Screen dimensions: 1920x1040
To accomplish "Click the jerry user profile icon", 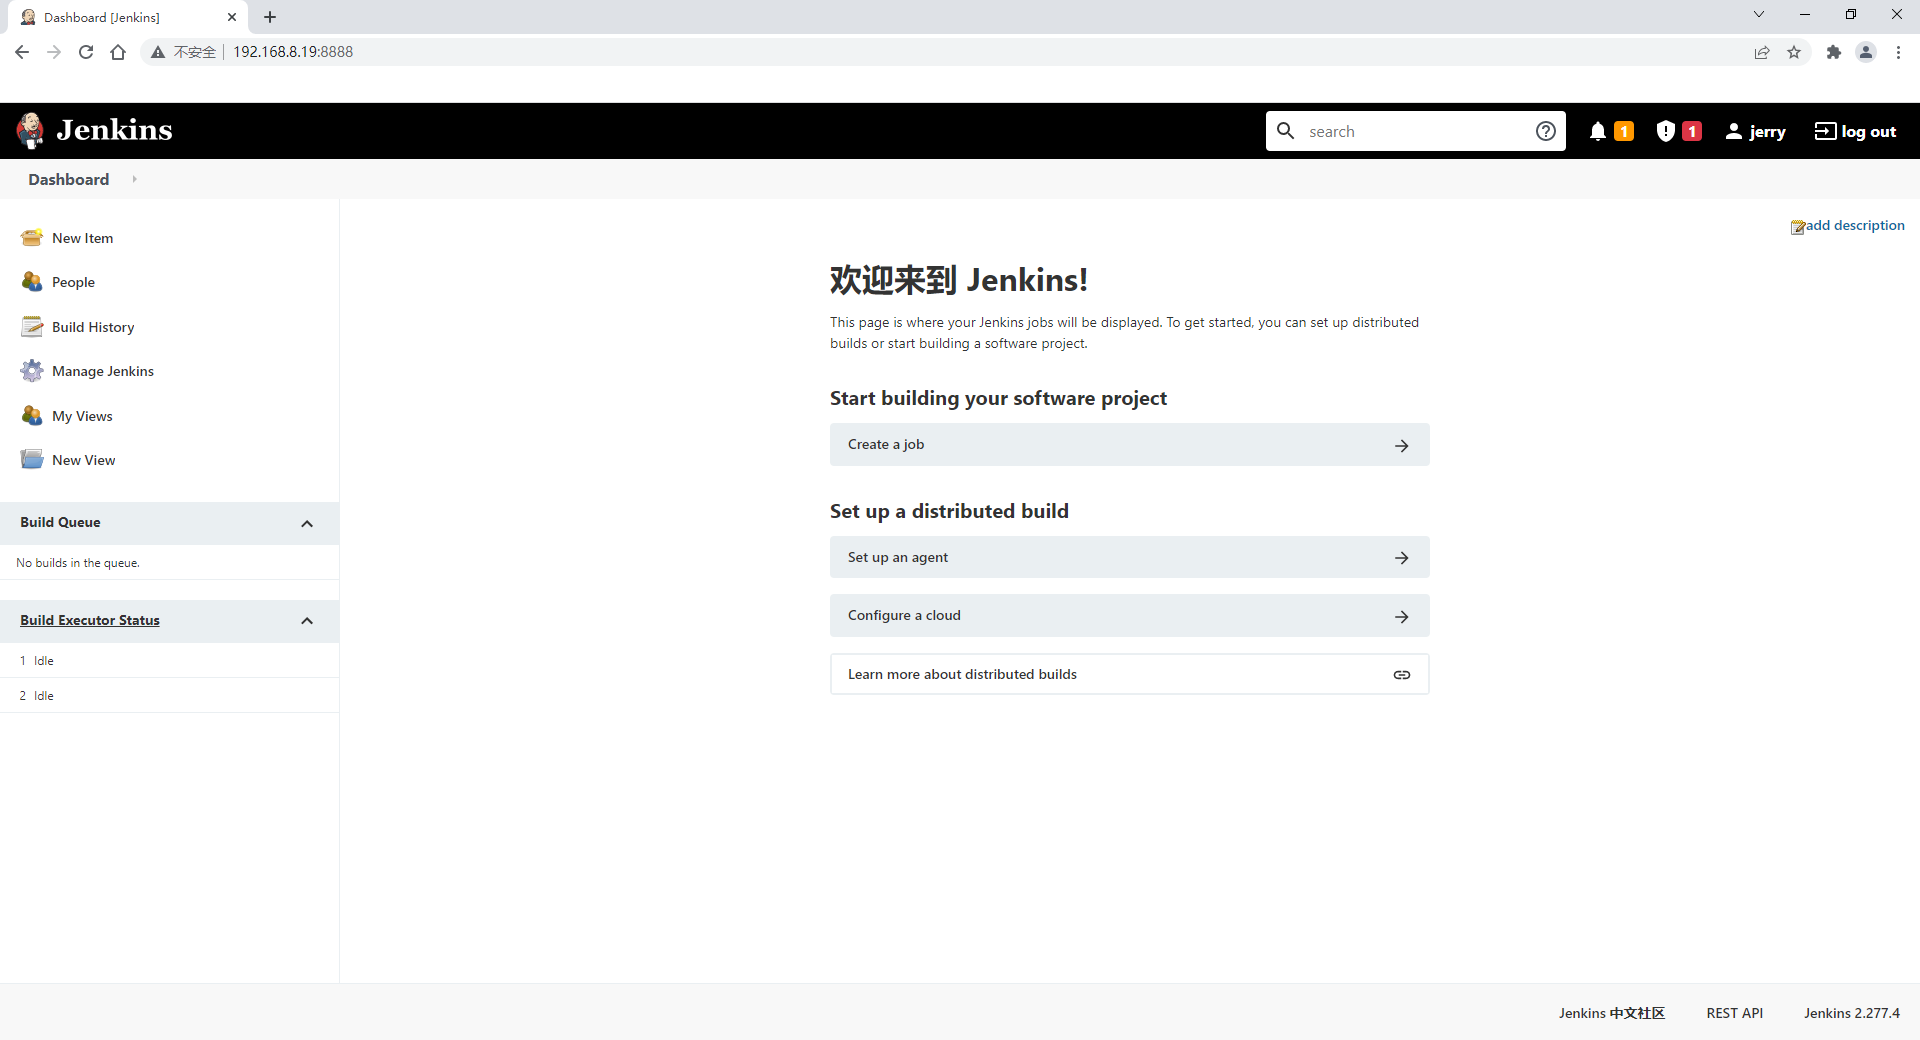I will (x=1734, y=131).
